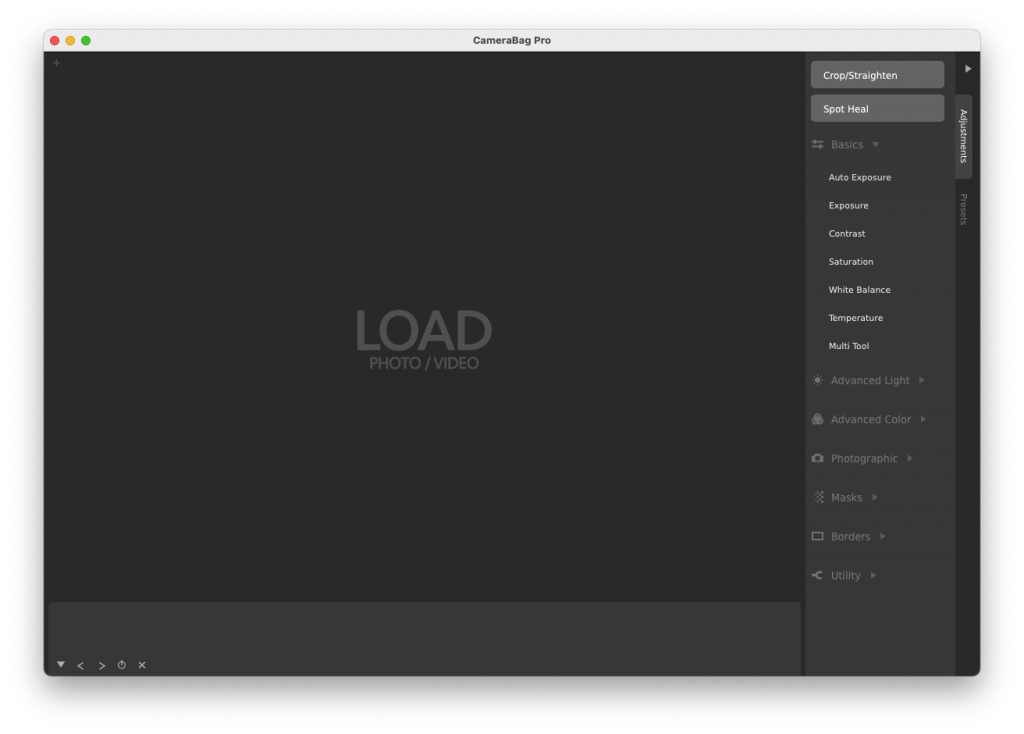Go to previous with the left arrow
Image resolution: width=1024 pixels, height=734 pixels.
(80, 665)
